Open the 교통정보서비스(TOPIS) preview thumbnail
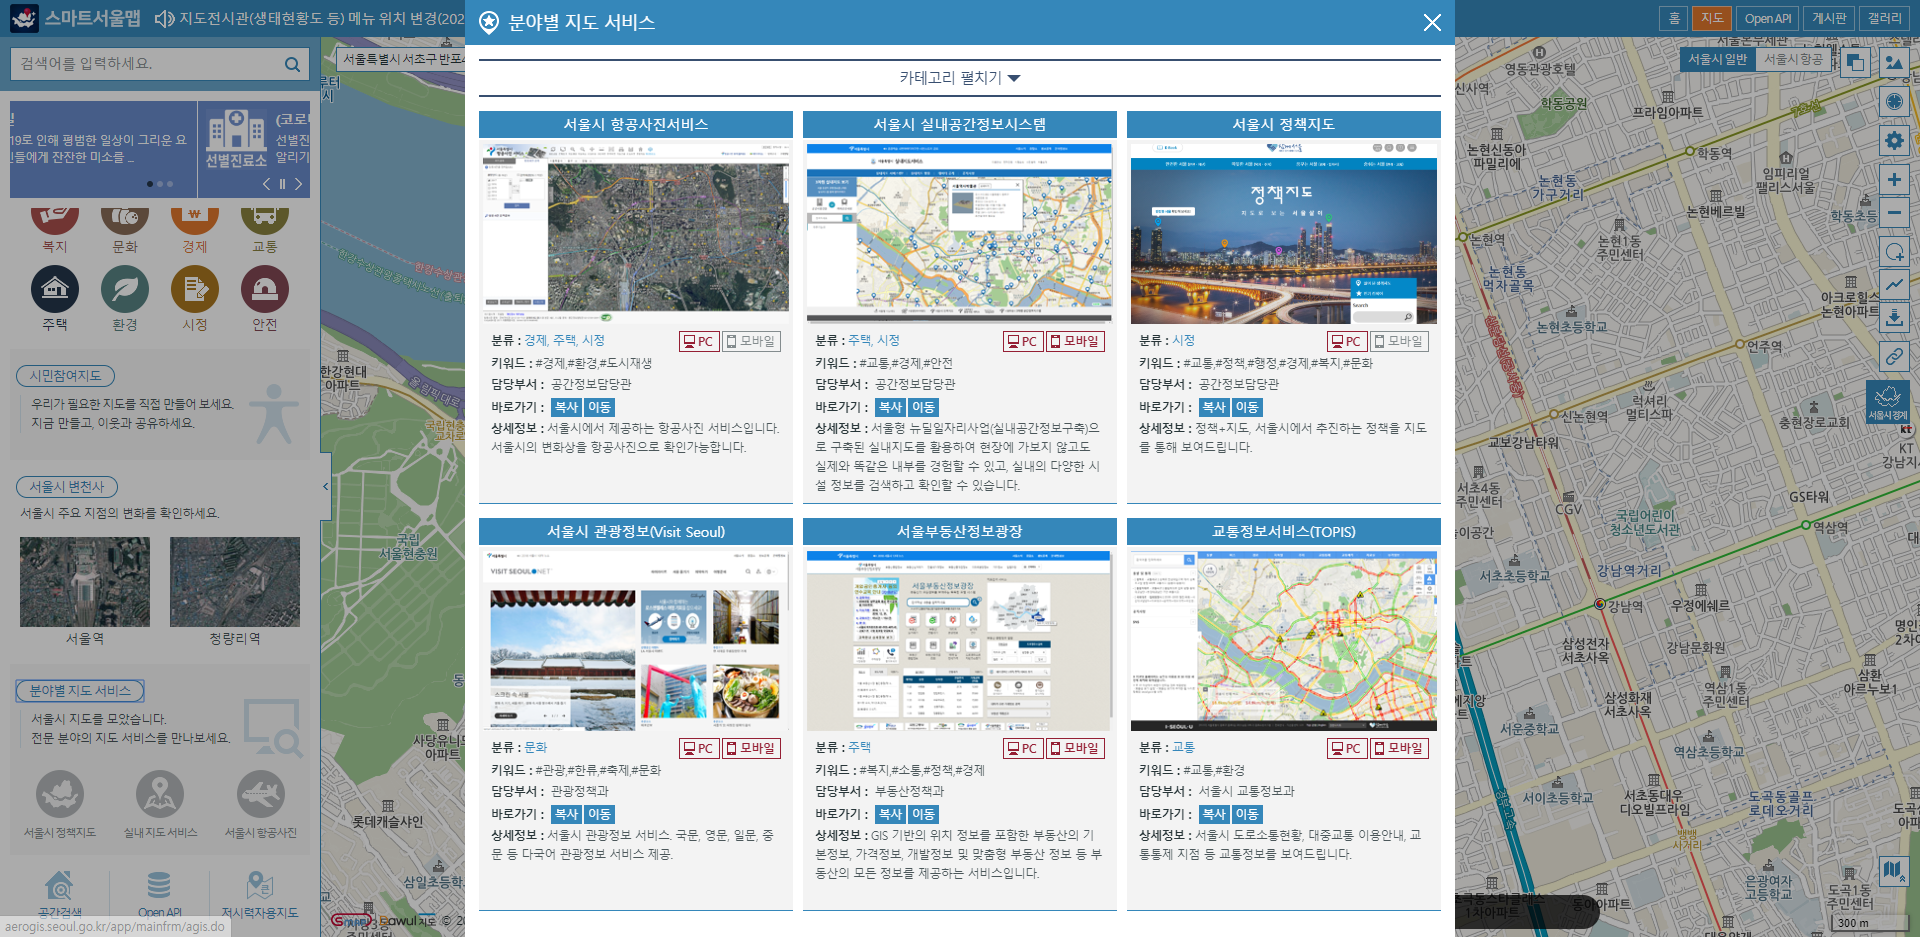Viewport: 1920px width, 937px height. click(1284, 640)
